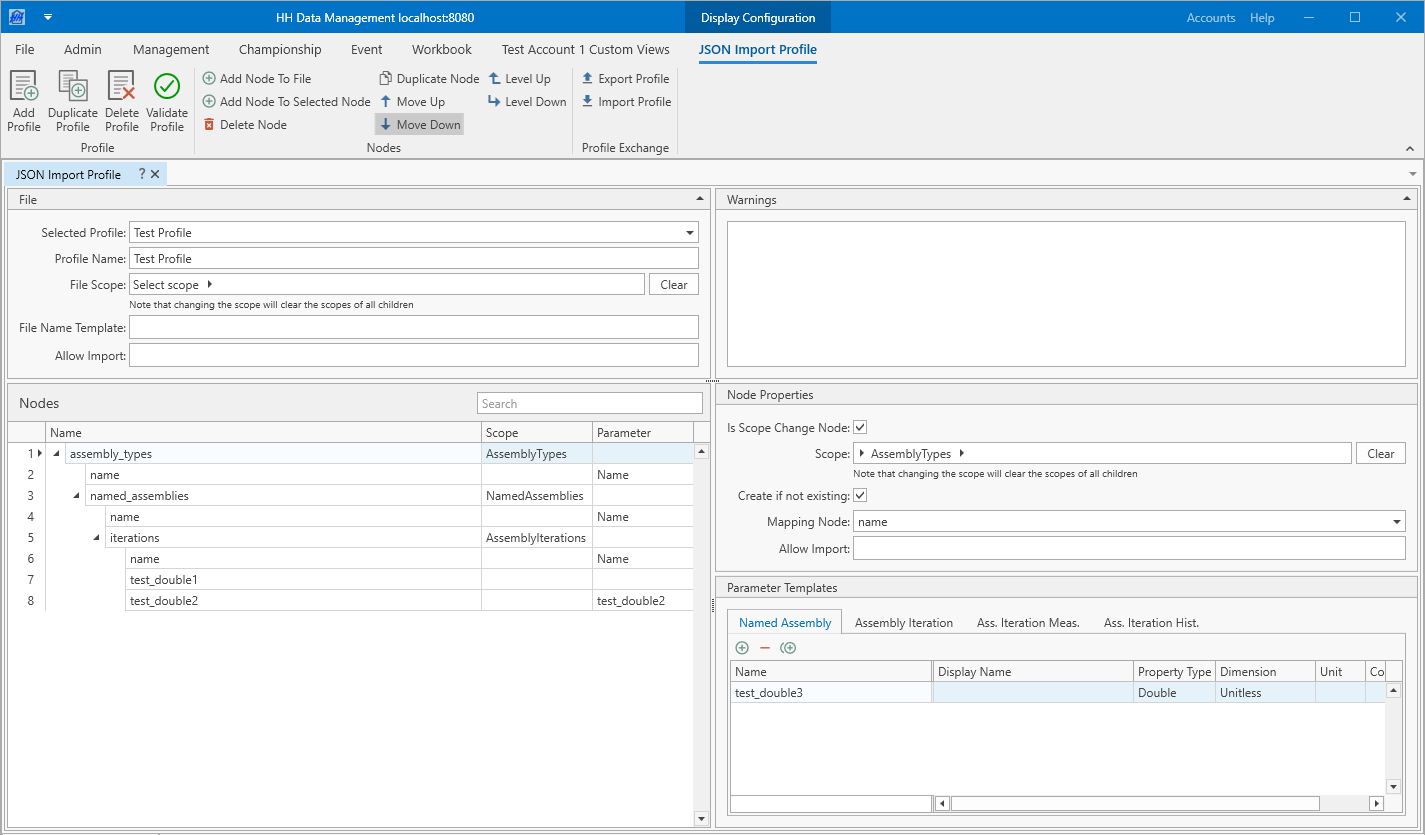
Task: Click the Nodes search field
Action: pyautogui.click(x=590, y=404)
